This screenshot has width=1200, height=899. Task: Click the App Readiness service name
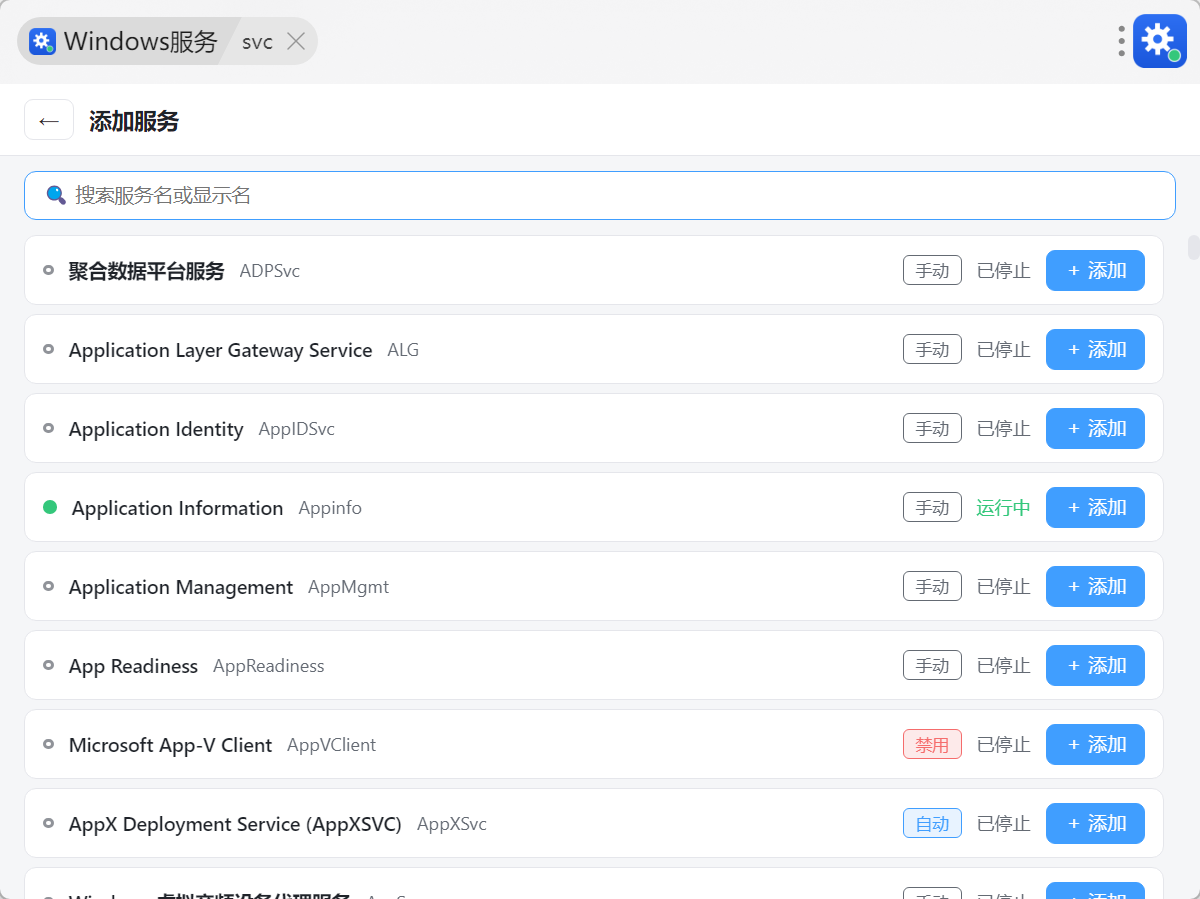pos(133,666)
